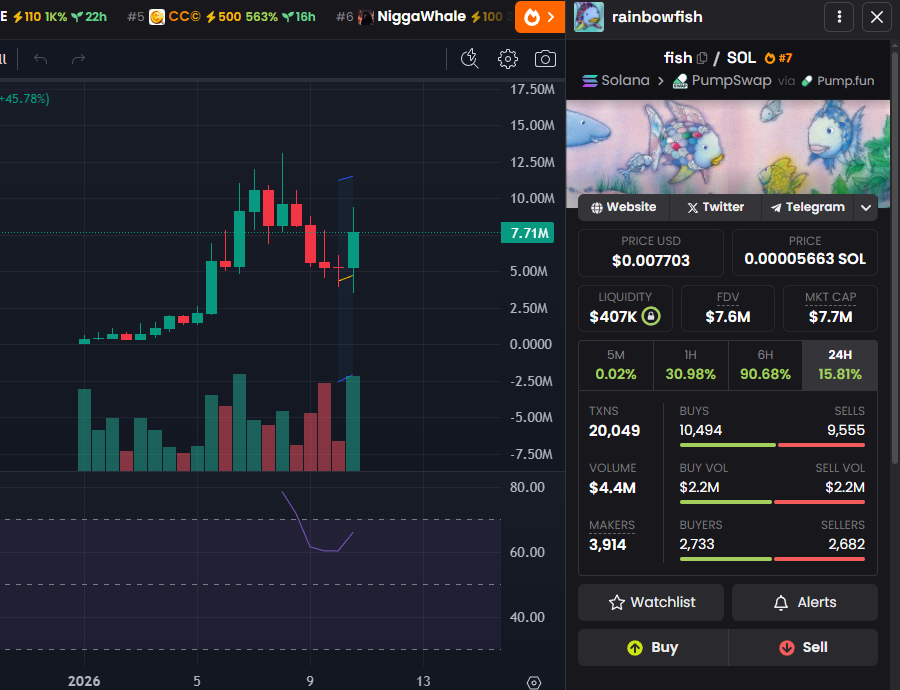The width and height of the screenshot is (900, 690).
Task: Click the 7.71M current price label
Action: (527, 233)
